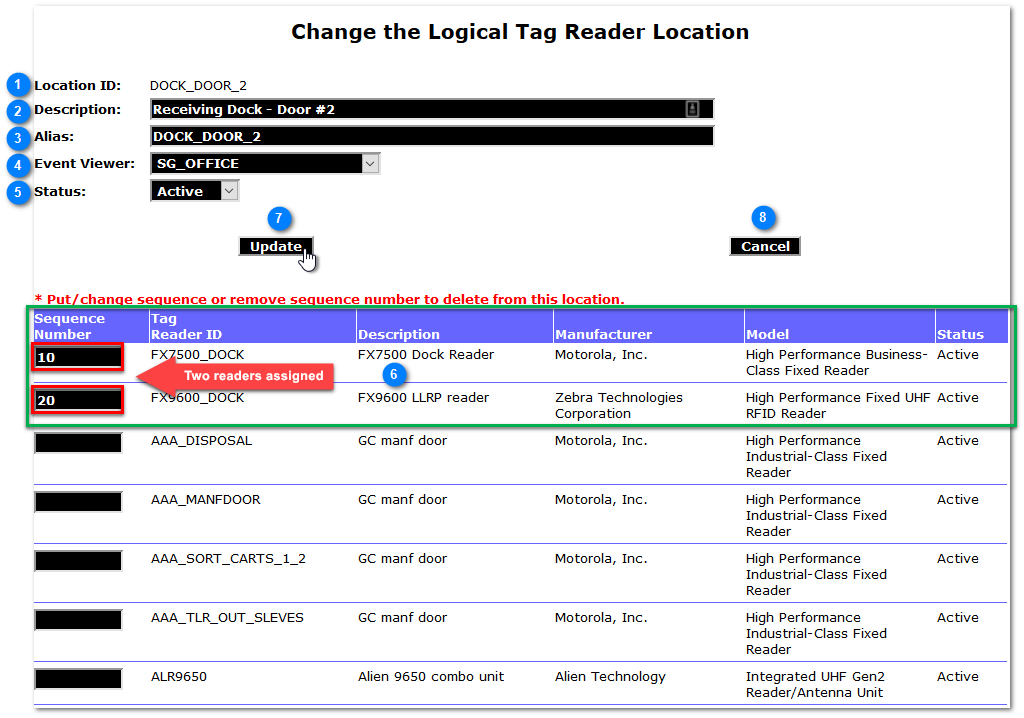
Task: Click the FX7500 Dock Reader description
Action: click(x=426, y=354)
